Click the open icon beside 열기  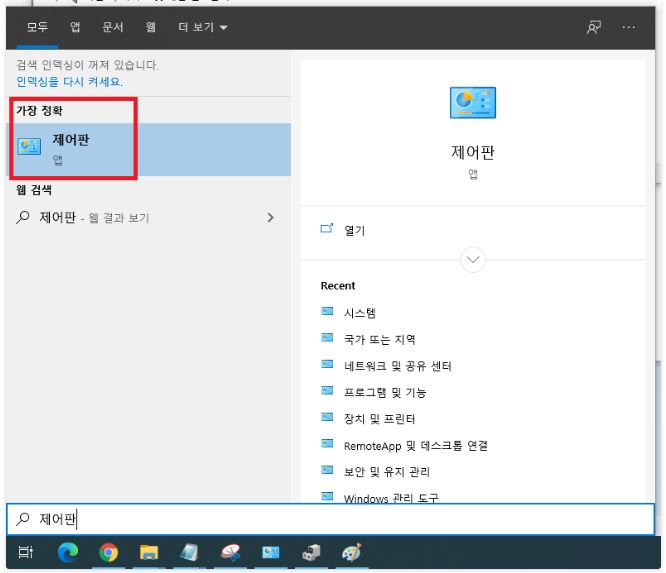coord(327,229)
